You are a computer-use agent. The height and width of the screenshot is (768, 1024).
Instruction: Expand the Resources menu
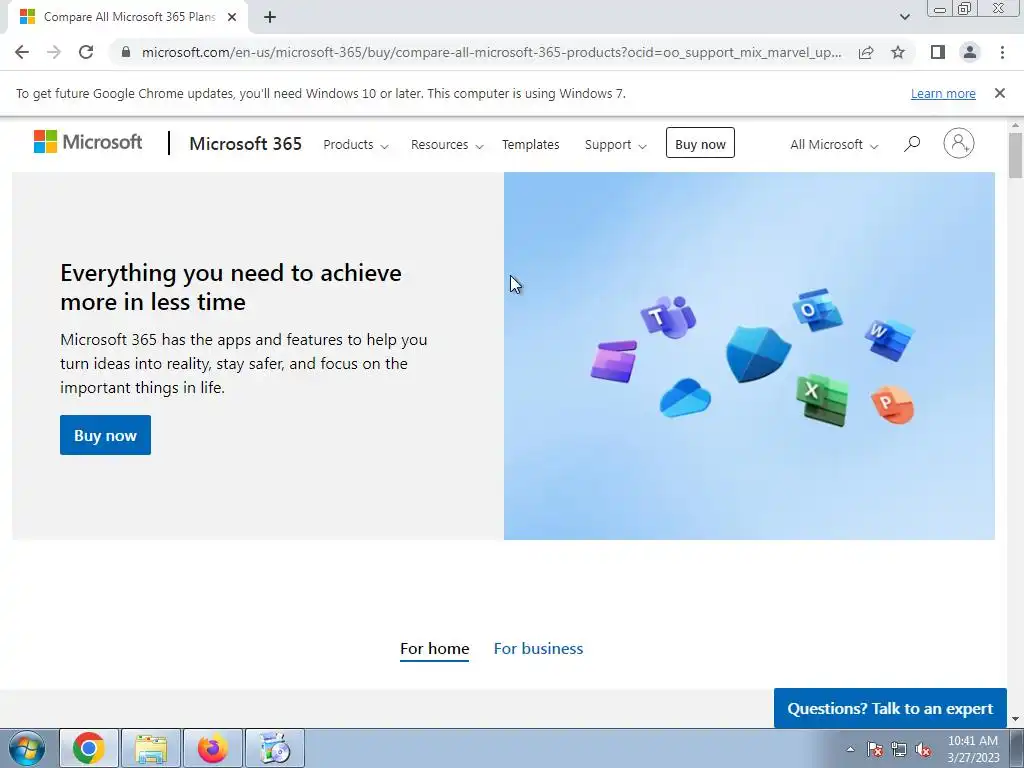pos(447,144)
